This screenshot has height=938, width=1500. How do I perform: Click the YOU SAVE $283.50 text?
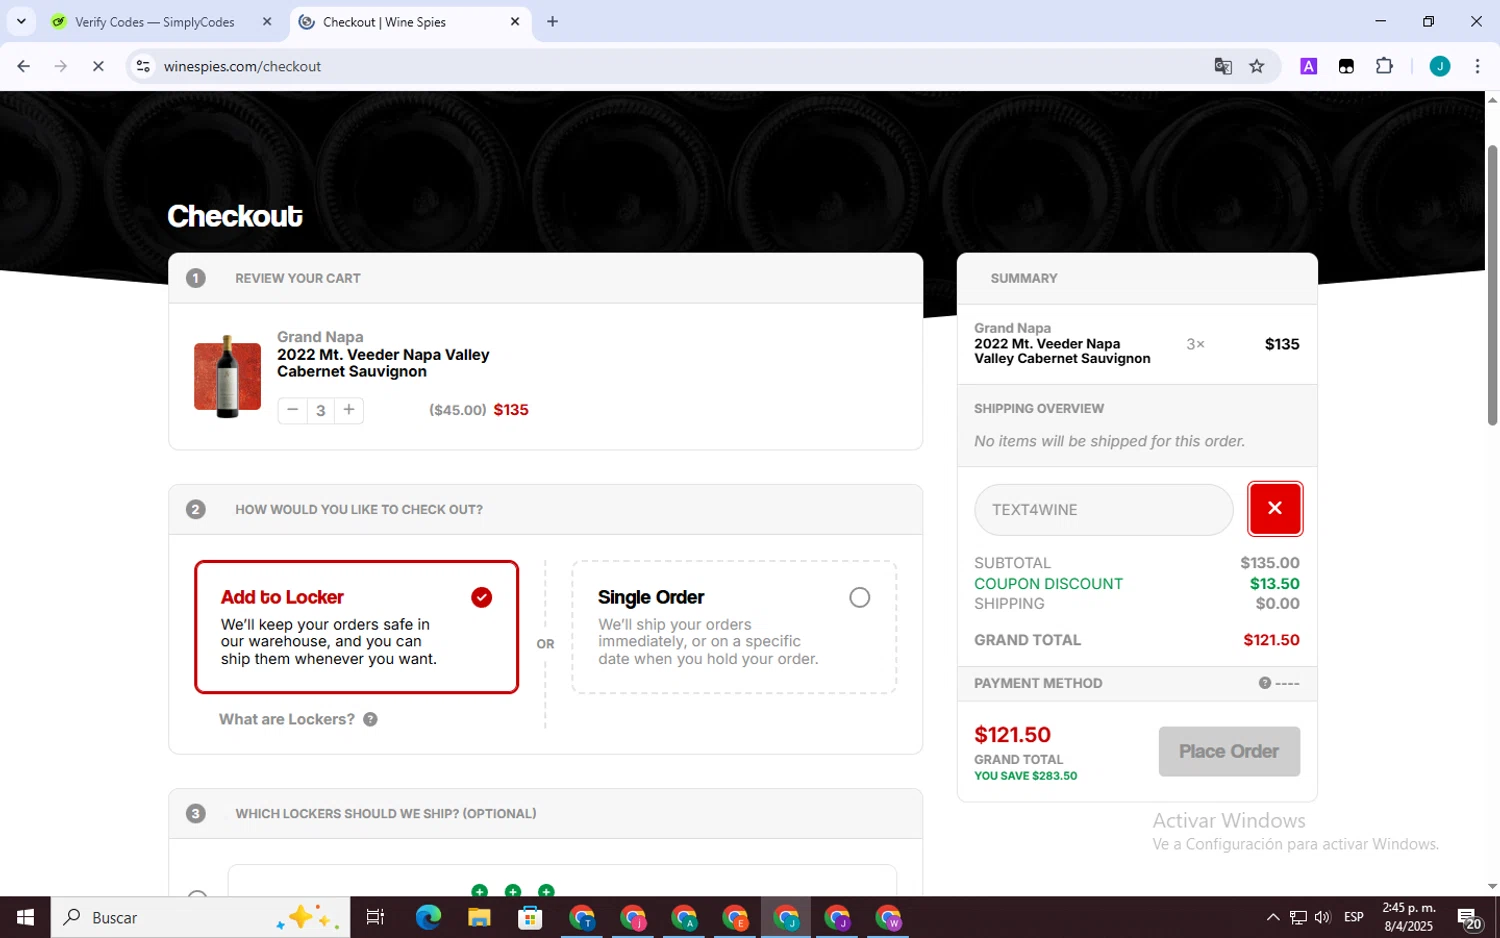1025,776
